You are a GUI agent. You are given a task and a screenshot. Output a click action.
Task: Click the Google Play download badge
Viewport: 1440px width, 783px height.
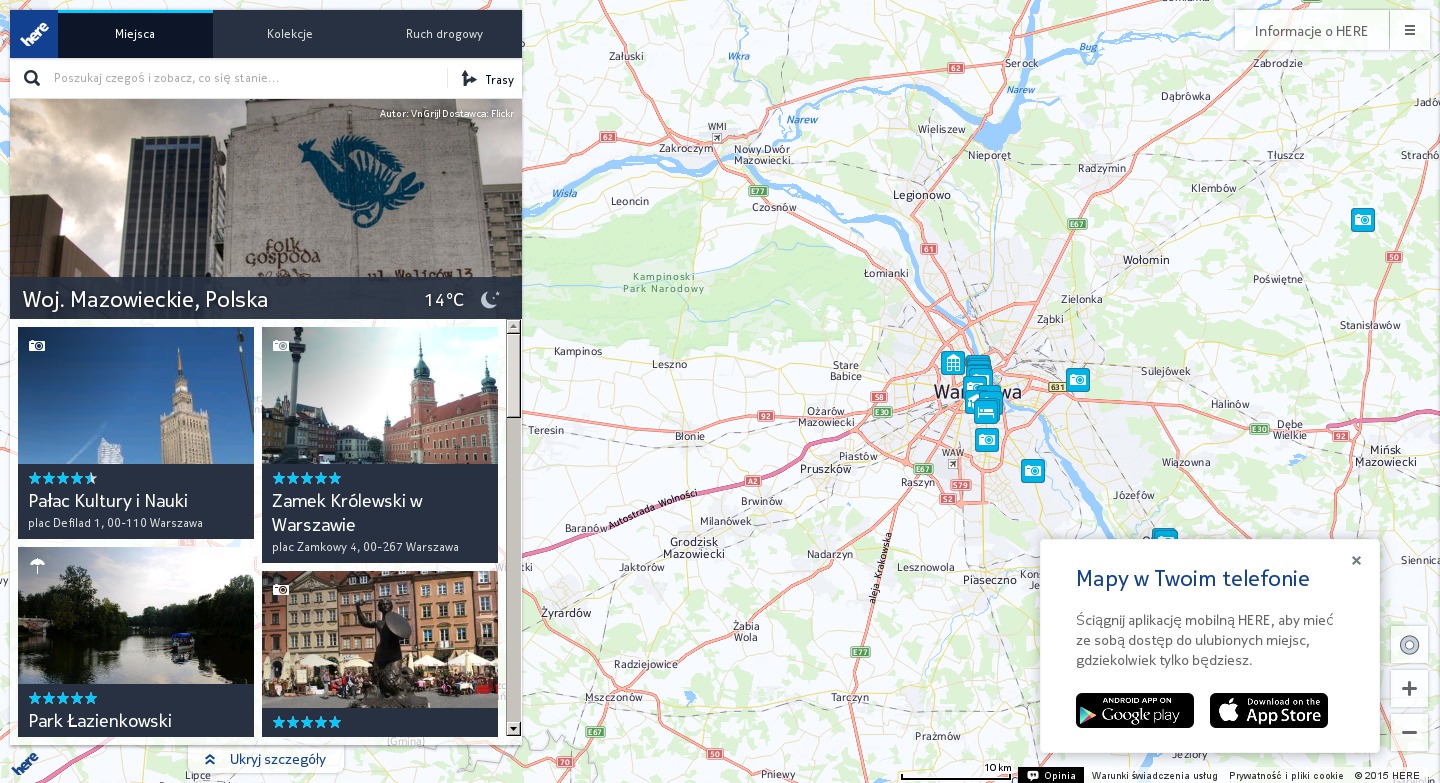coord(1134,710)
